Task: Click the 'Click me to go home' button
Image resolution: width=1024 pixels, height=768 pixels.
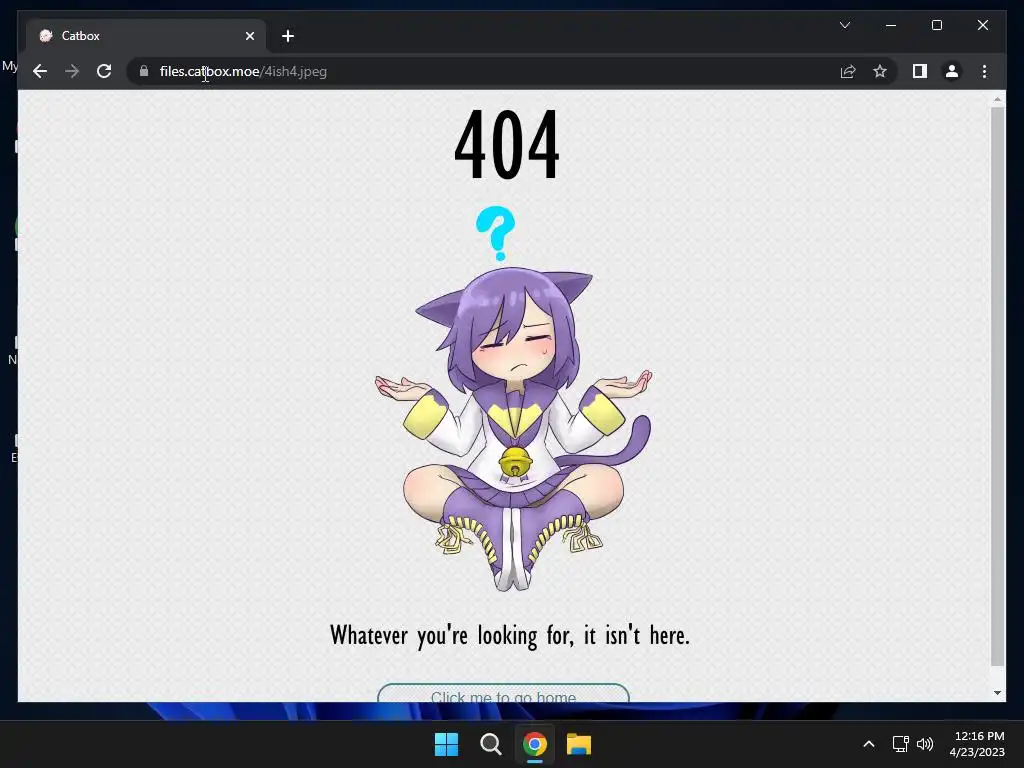Action: pyautogui.click(x=503, y=693)
